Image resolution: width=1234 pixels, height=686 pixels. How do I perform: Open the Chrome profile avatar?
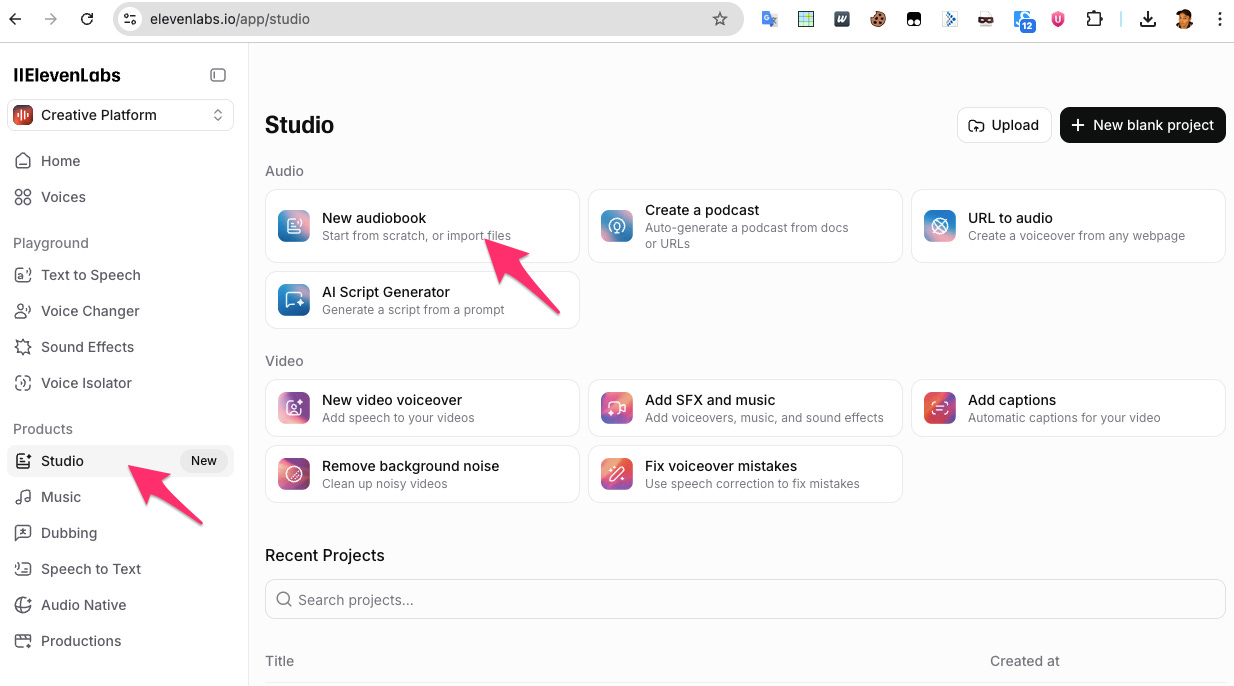pos(1184,19)
